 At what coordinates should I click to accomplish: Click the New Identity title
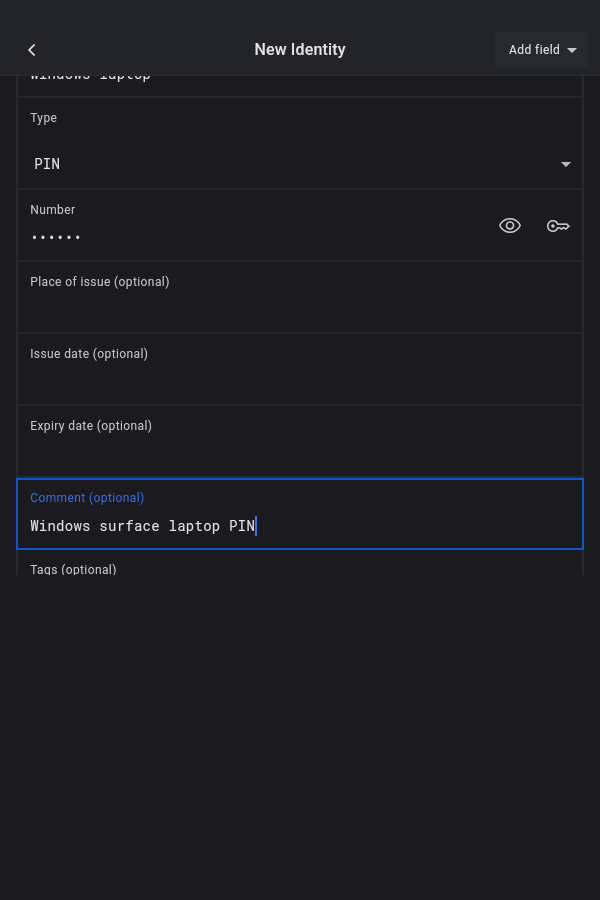coord(300,50)
